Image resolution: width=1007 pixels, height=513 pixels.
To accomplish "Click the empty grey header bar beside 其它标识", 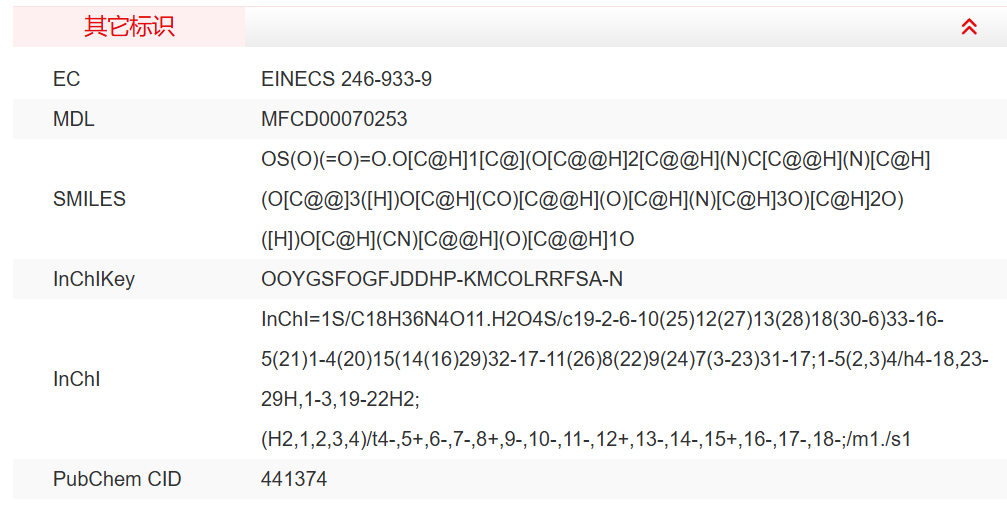I will point(600,27).
